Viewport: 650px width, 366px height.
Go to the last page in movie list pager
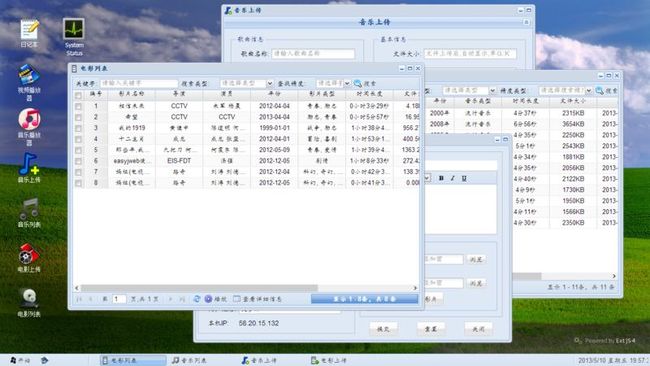pyautogui.click(x=182, y=299)
